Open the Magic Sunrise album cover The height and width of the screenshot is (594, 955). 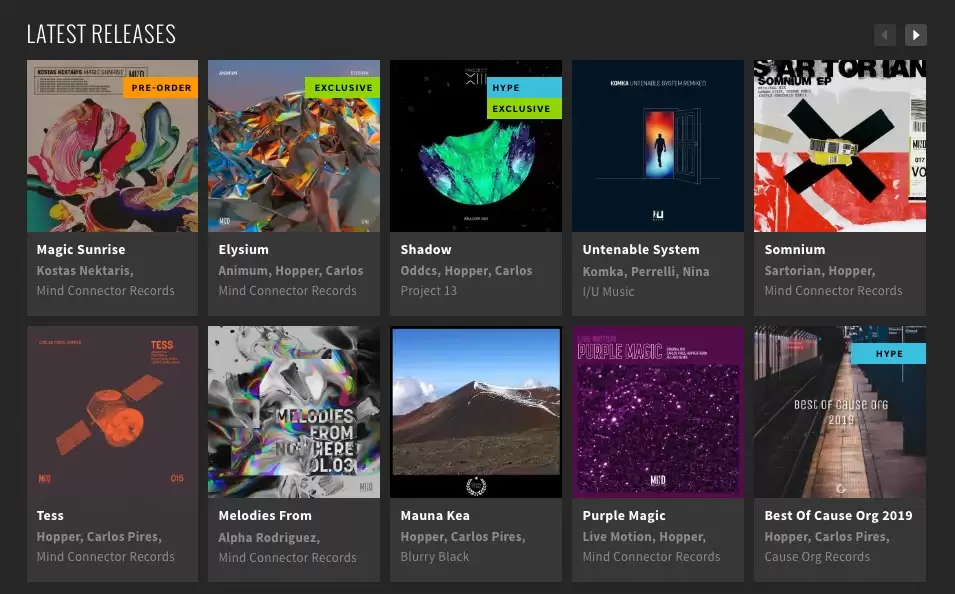pos(112,146)
